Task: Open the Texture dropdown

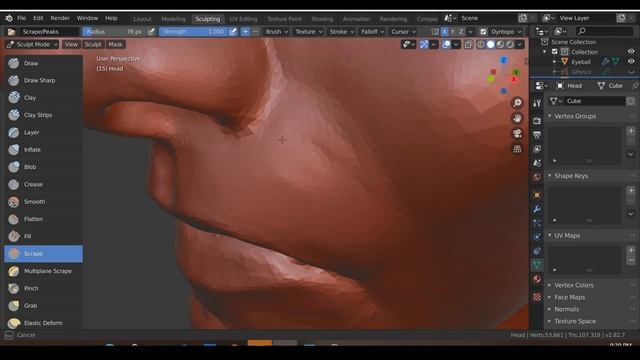Action: pyautogui.click(x=309, y=32)
